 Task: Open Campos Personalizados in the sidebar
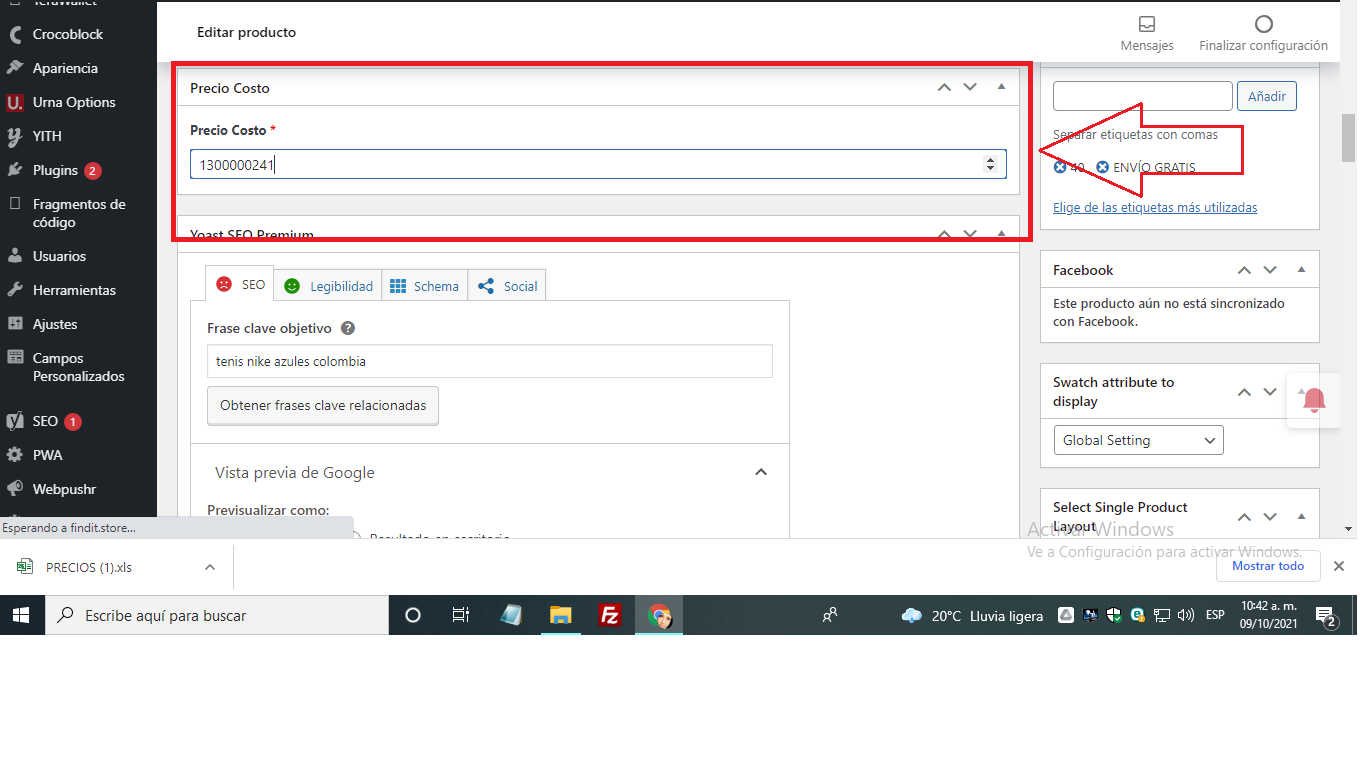click(x=78, y=367)
